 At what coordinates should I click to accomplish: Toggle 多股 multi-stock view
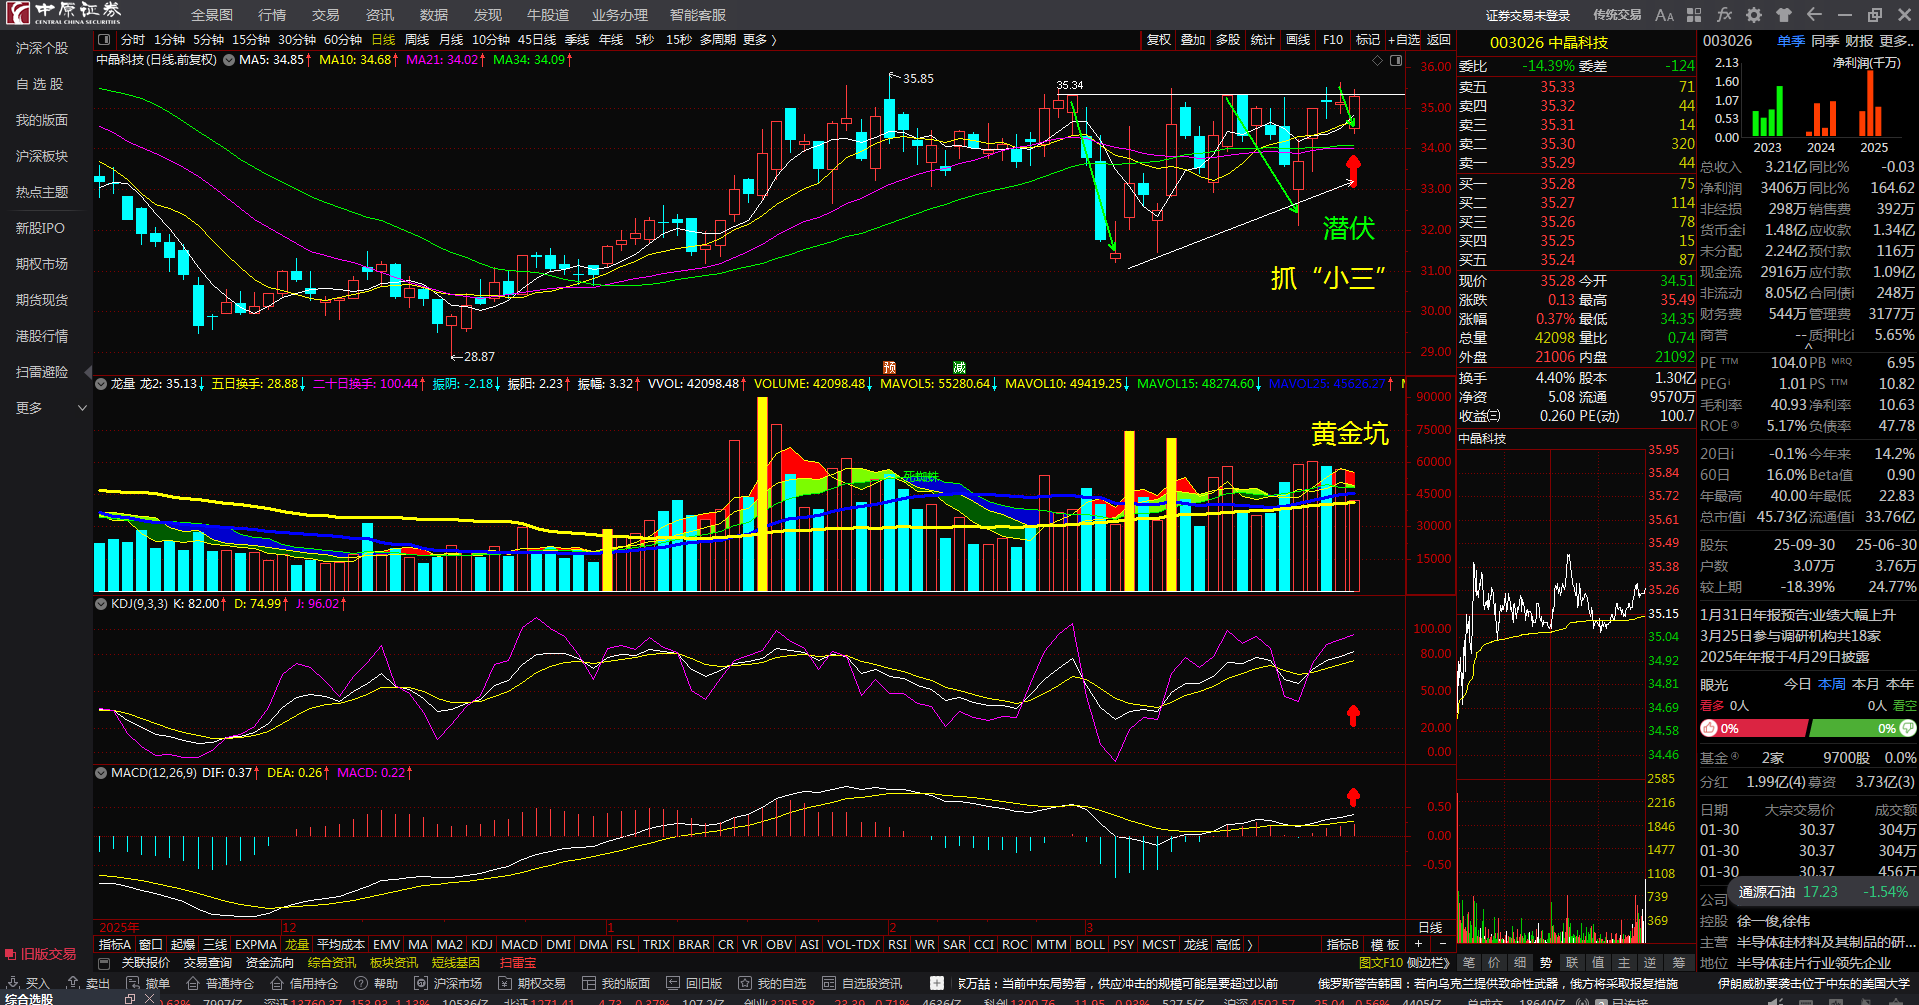pos(1228,40)
